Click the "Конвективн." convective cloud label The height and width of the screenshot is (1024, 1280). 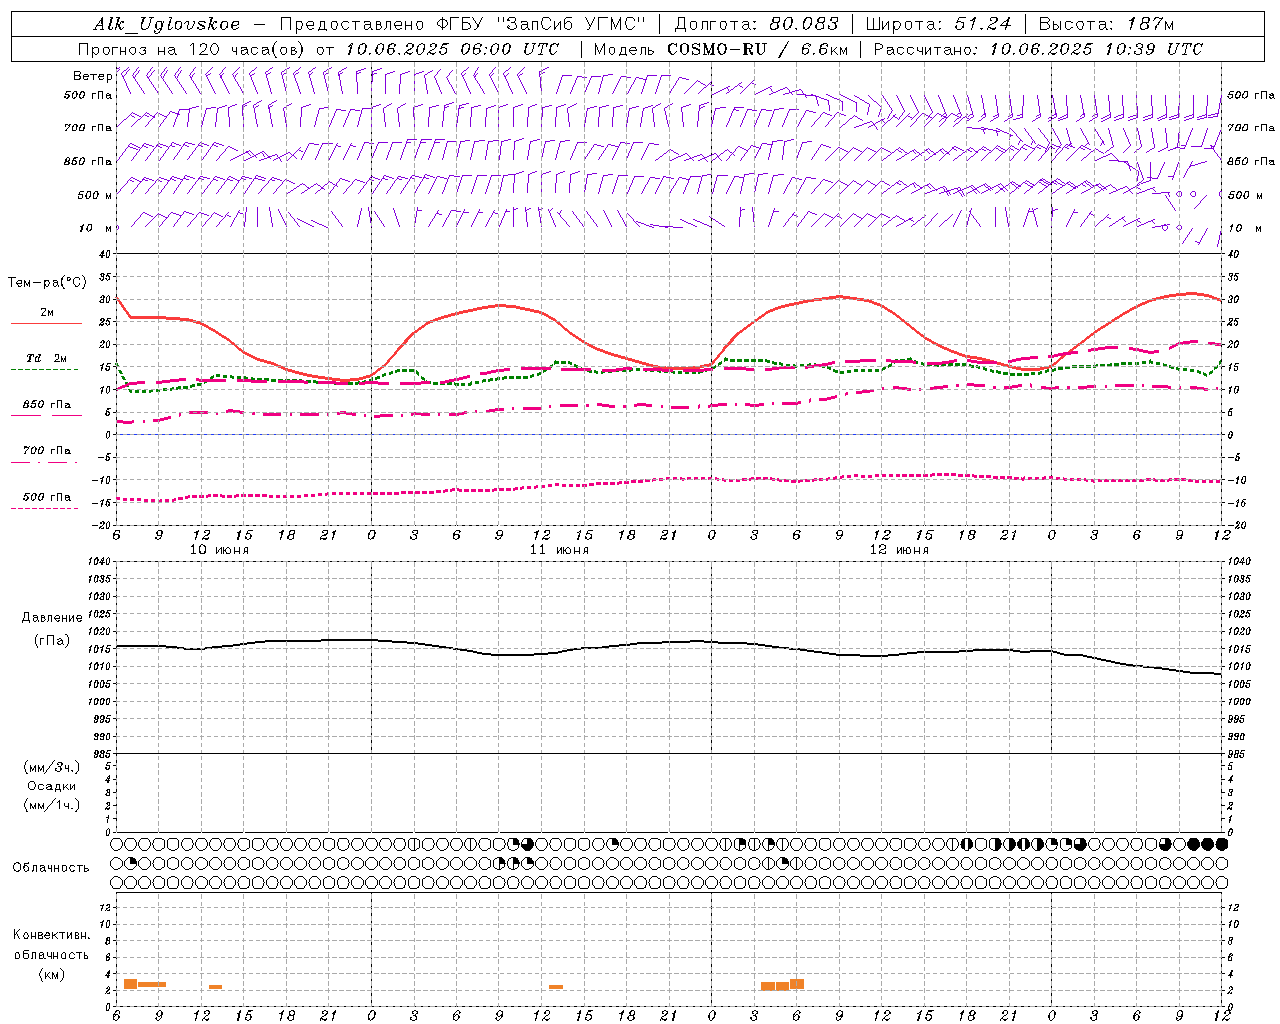click(x=52, y=935)
